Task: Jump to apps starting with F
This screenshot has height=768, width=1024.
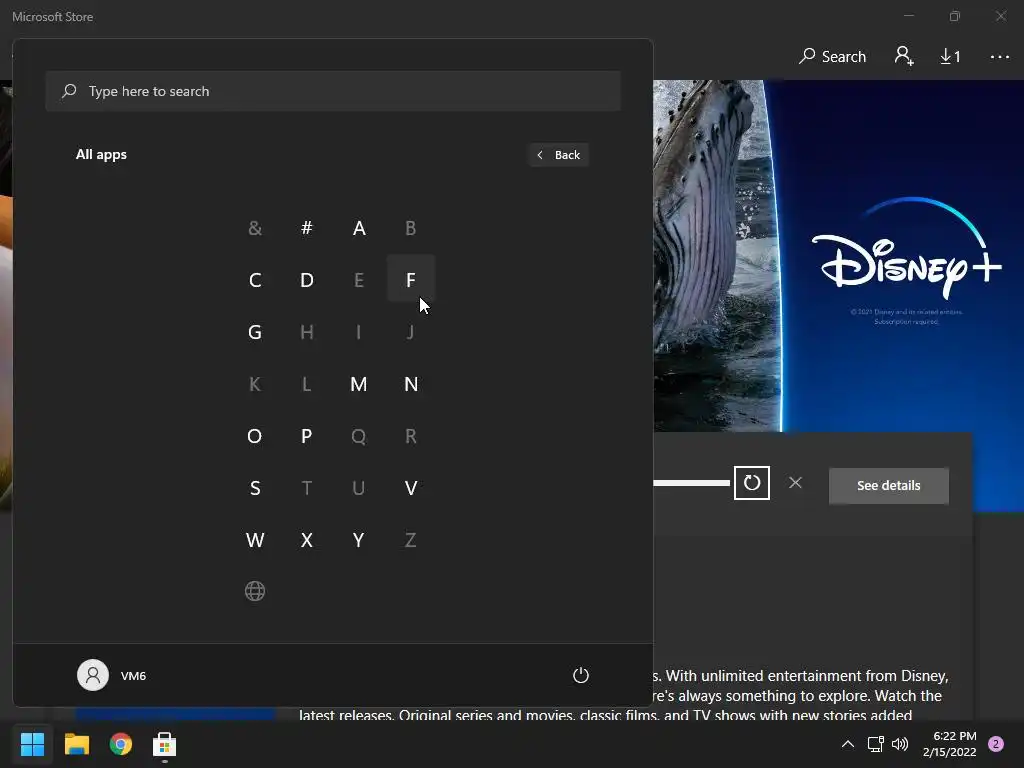Action: point(411,280)
